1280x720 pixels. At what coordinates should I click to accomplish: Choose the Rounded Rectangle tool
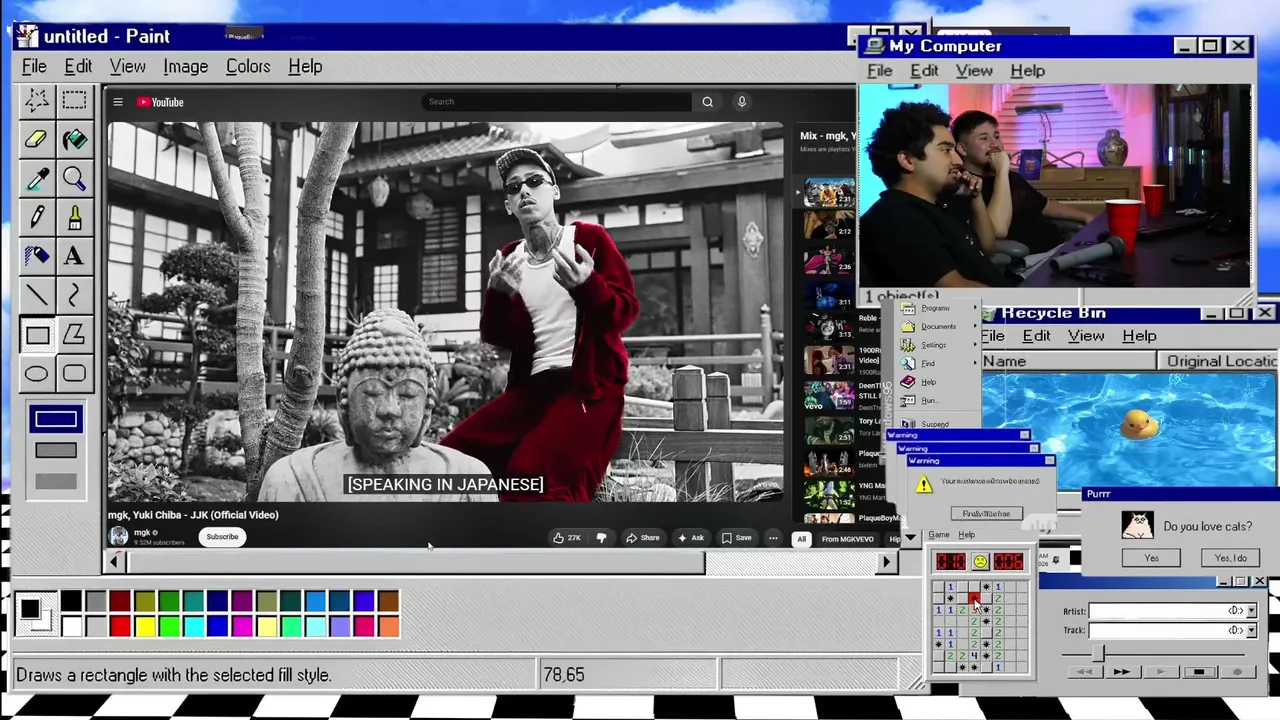click(x=74, y=374)
